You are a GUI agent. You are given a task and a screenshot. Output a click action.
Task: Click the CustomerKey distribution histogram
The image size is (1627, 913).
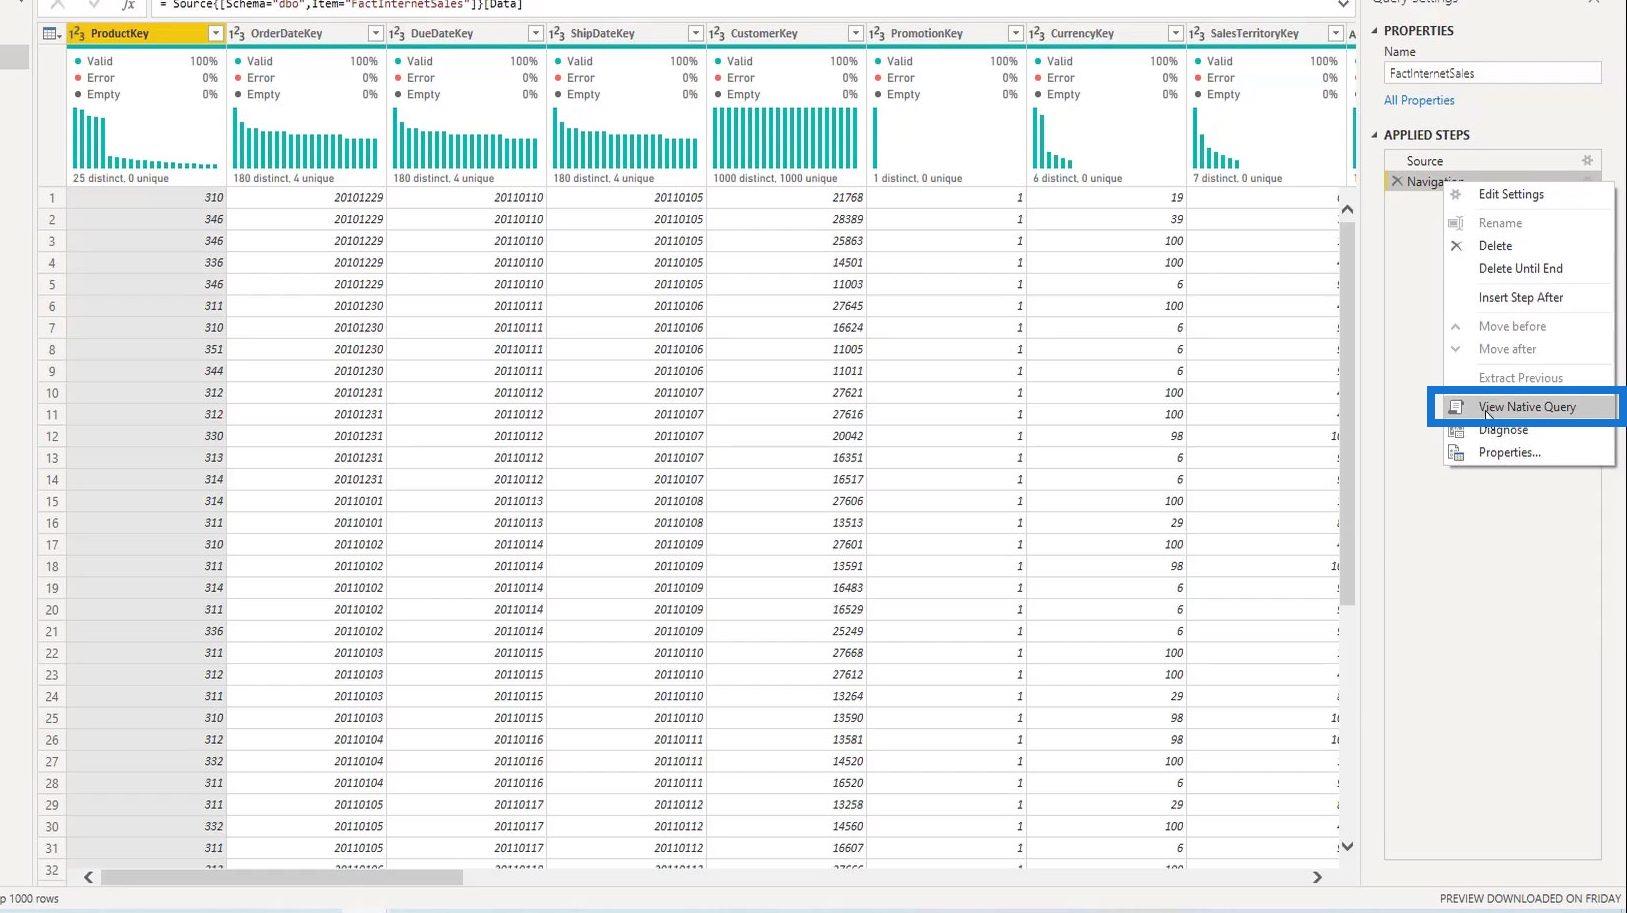click(785, 138)
